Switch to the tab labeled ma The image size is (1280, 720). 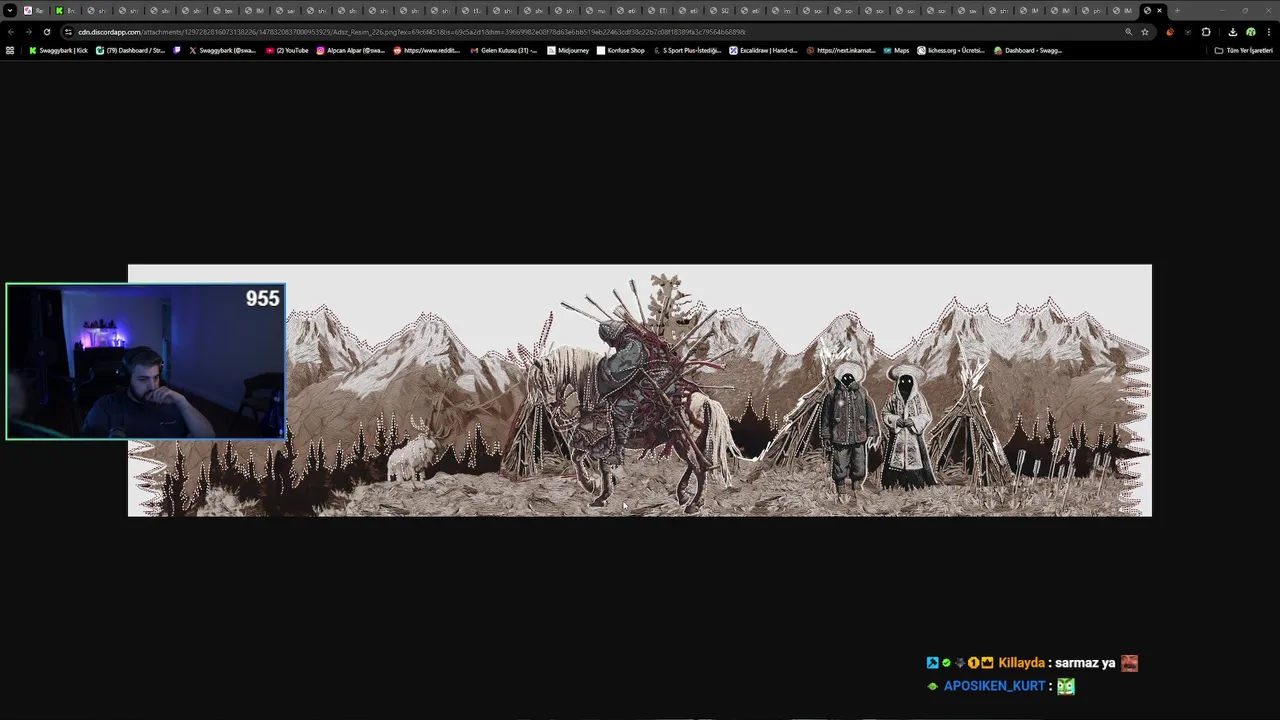(594, 10)
